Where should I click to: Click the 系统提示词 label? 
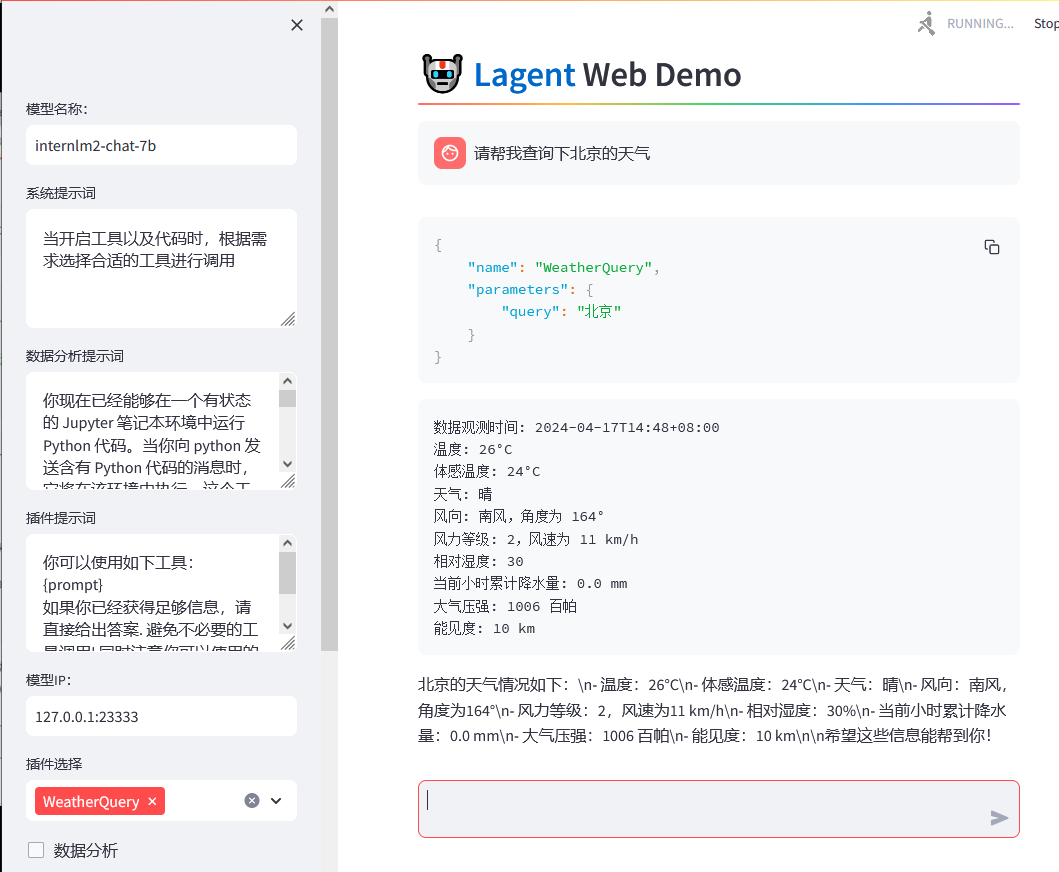[61, 193]
